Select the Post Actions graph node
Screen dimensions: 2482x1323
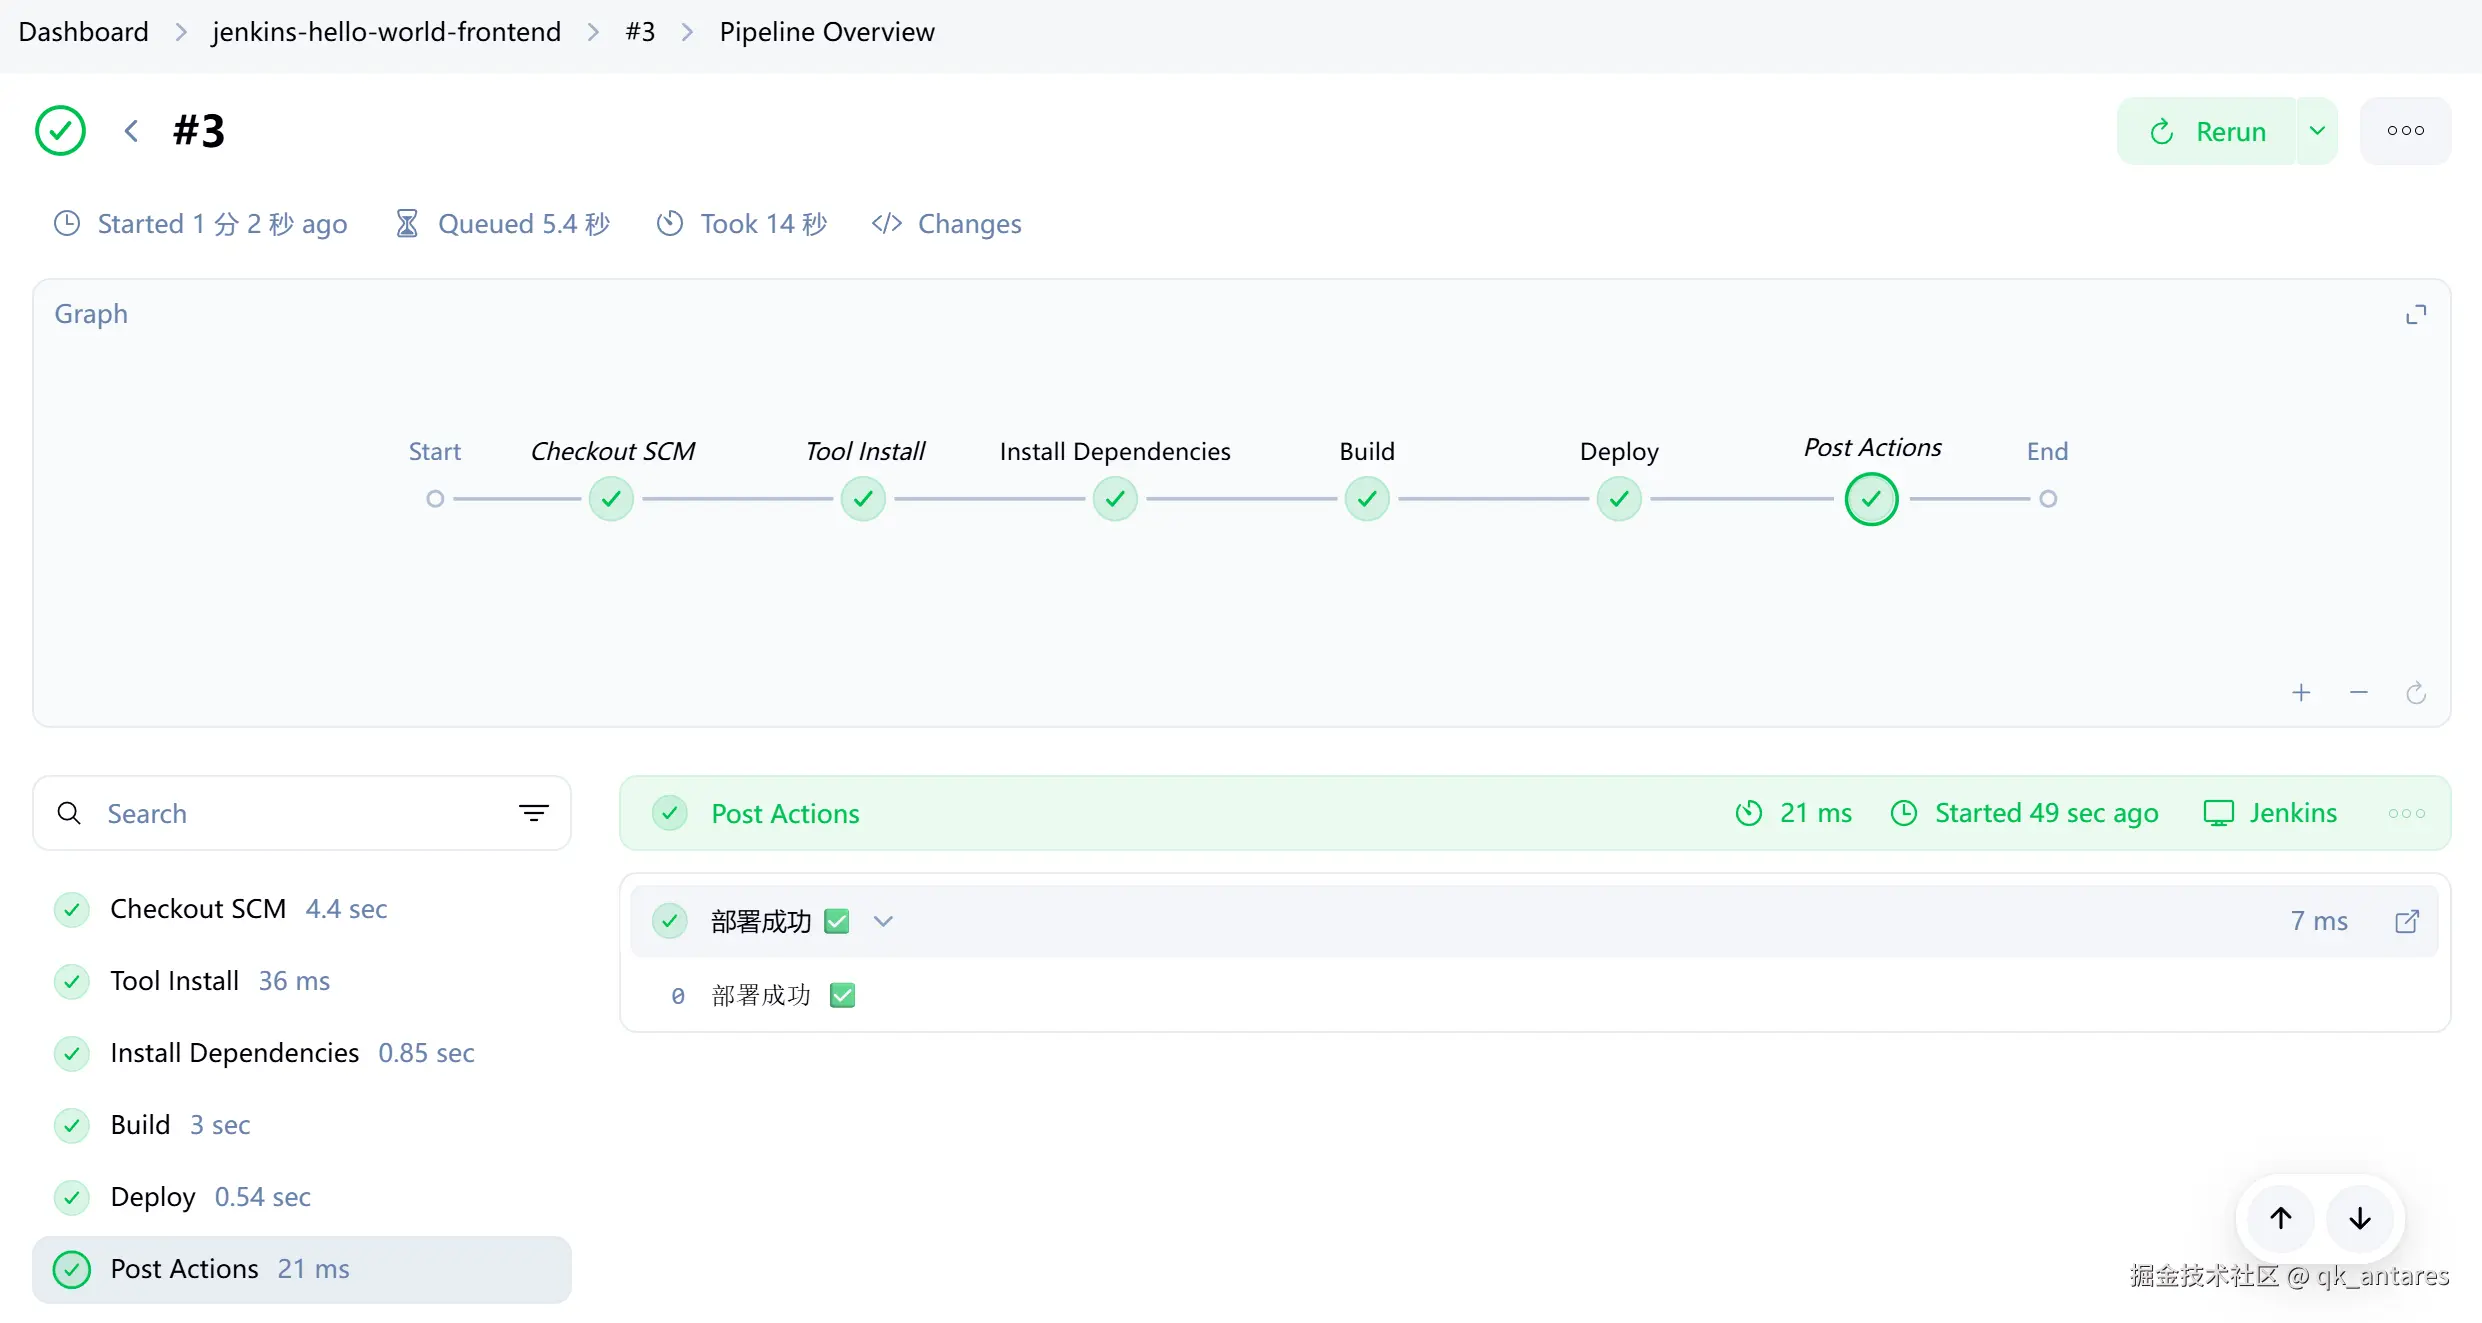coord(1871,499)
